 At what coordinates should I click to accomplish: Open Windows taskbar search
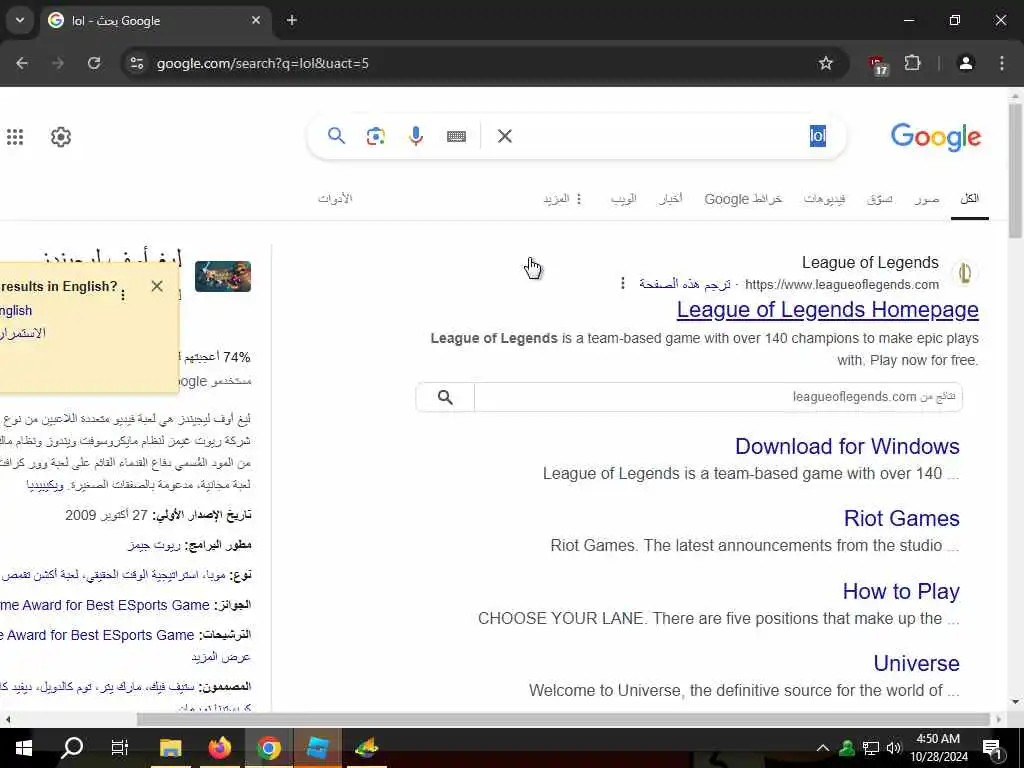(x=72, y=747)
